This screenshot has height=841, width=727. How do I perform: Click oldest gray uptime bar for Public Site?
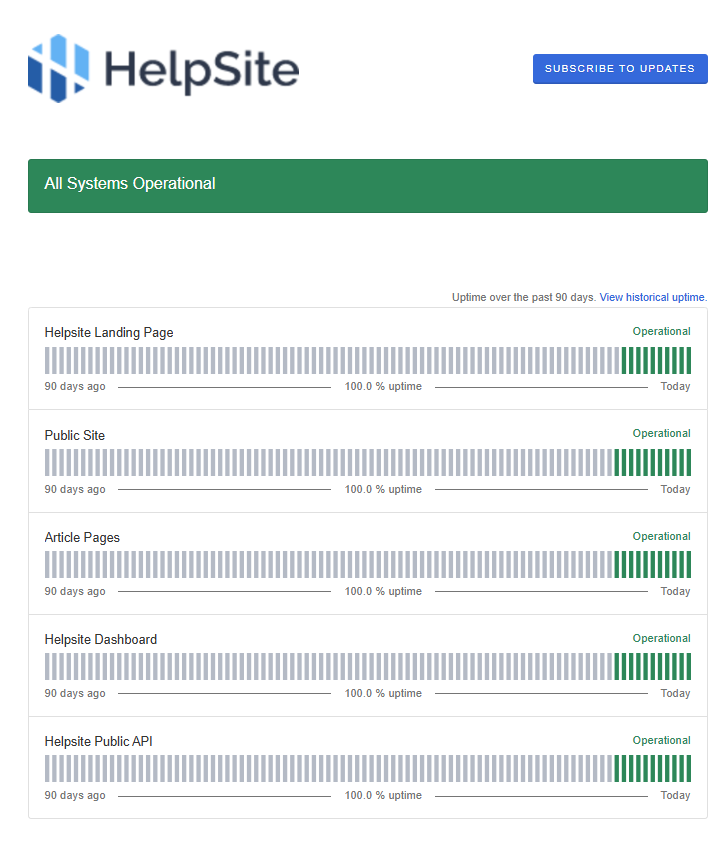47,462
